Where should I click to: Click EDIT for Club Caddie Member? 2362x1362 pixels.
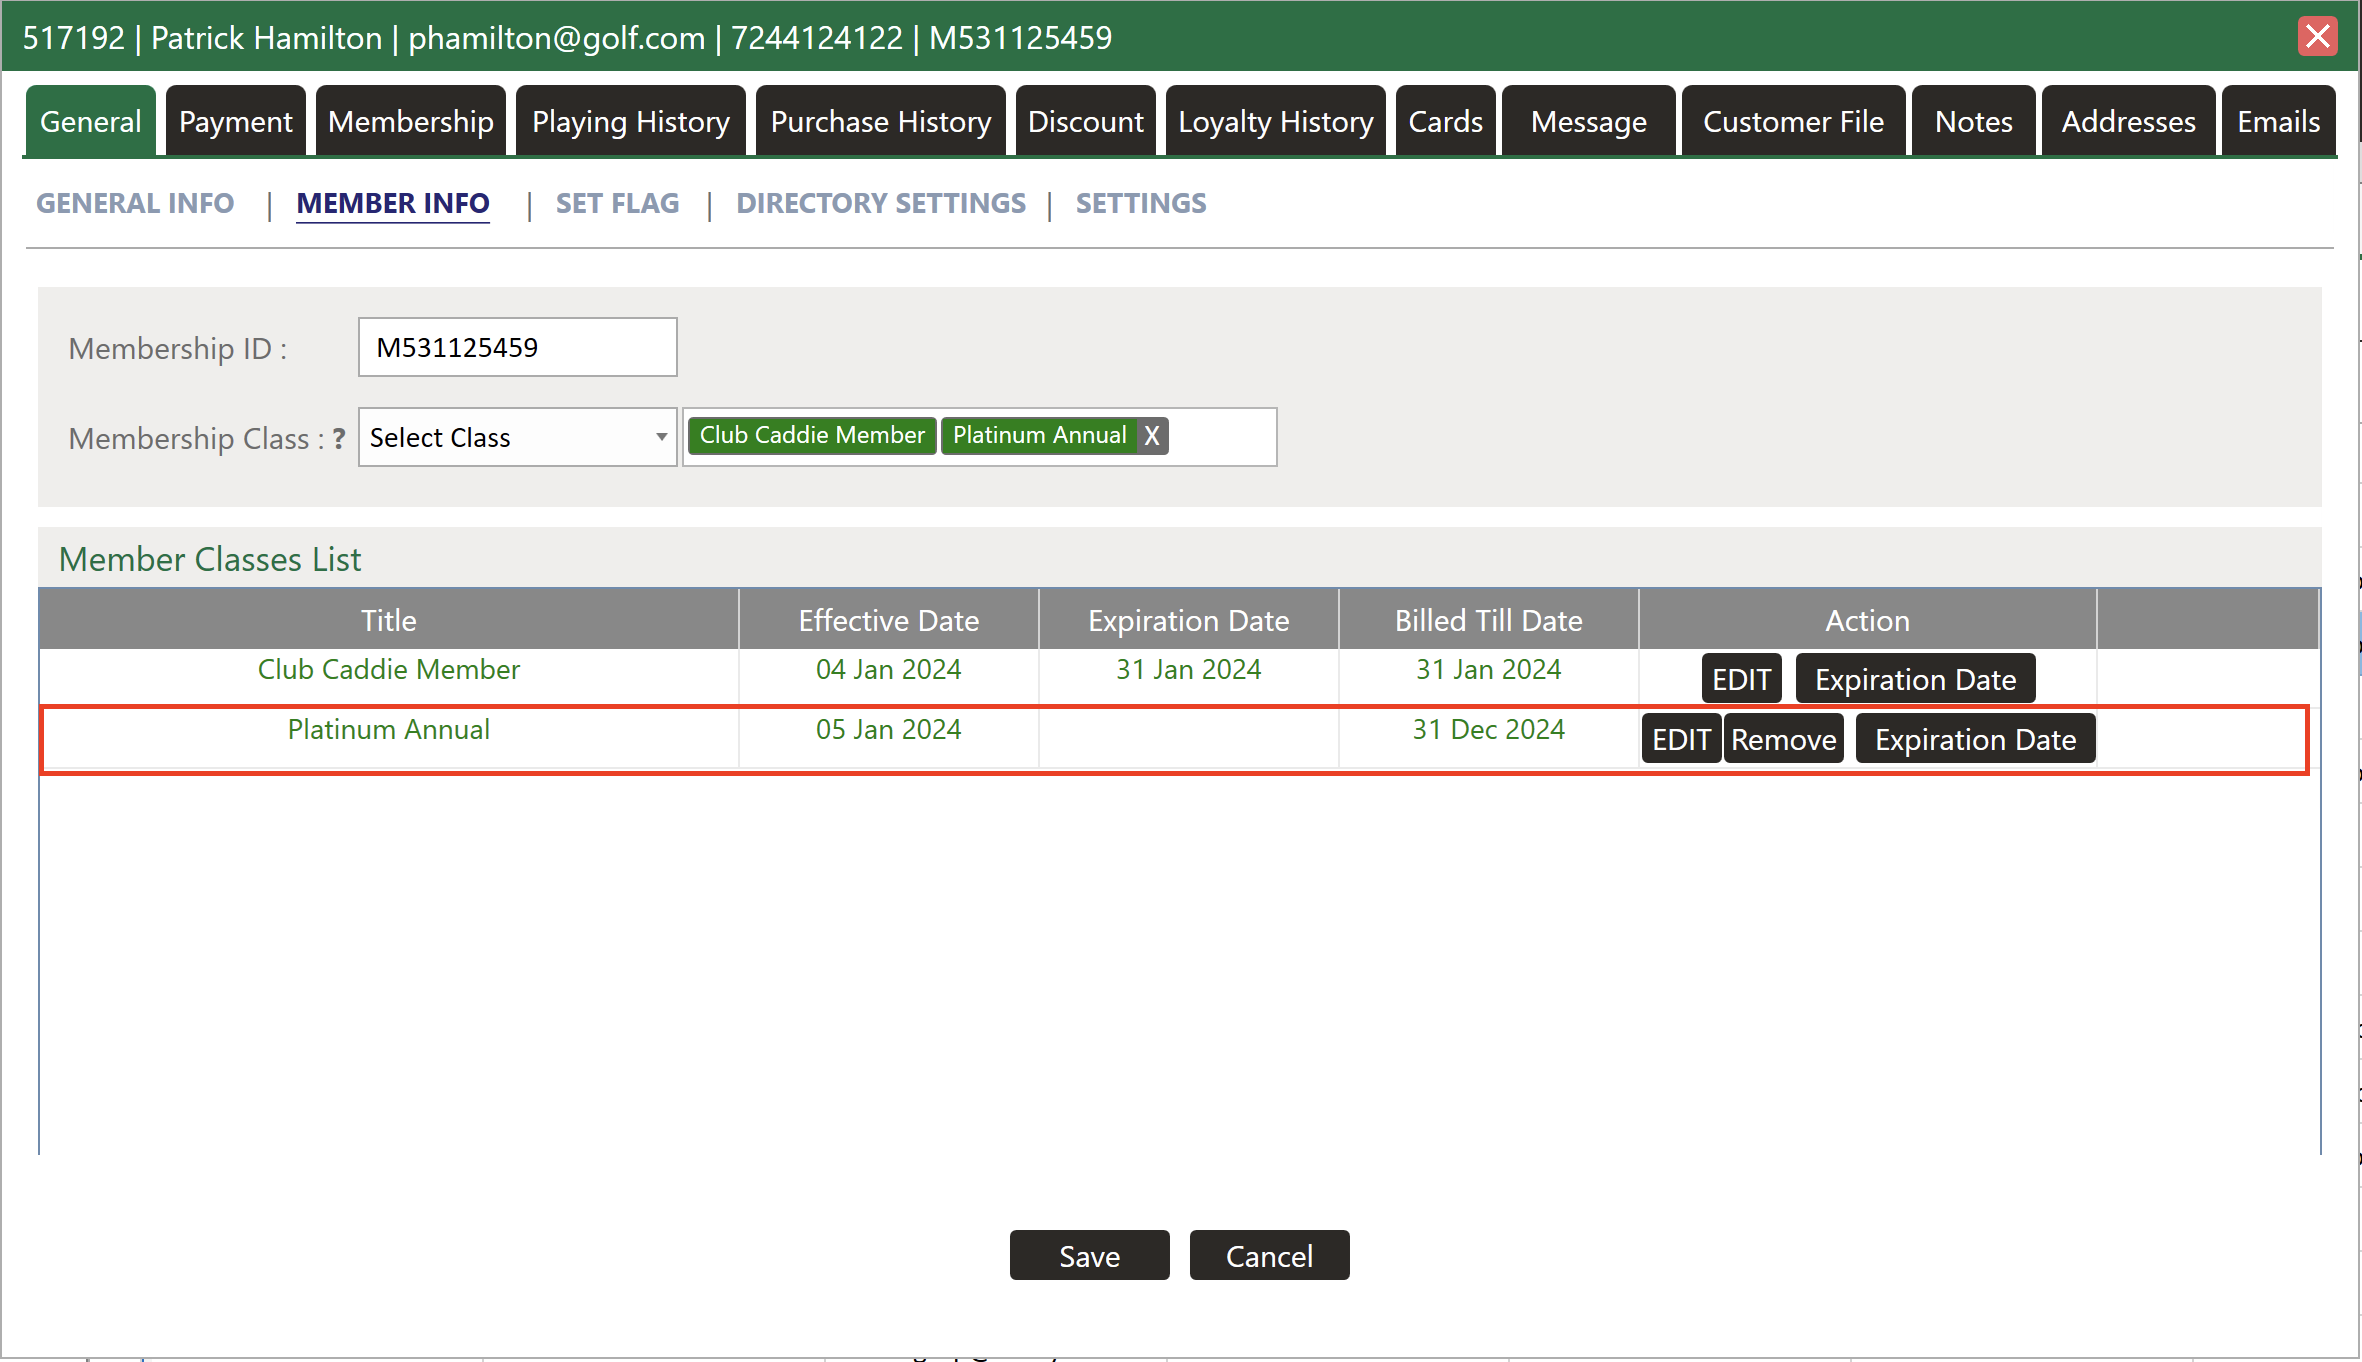tap(1740, 679)
